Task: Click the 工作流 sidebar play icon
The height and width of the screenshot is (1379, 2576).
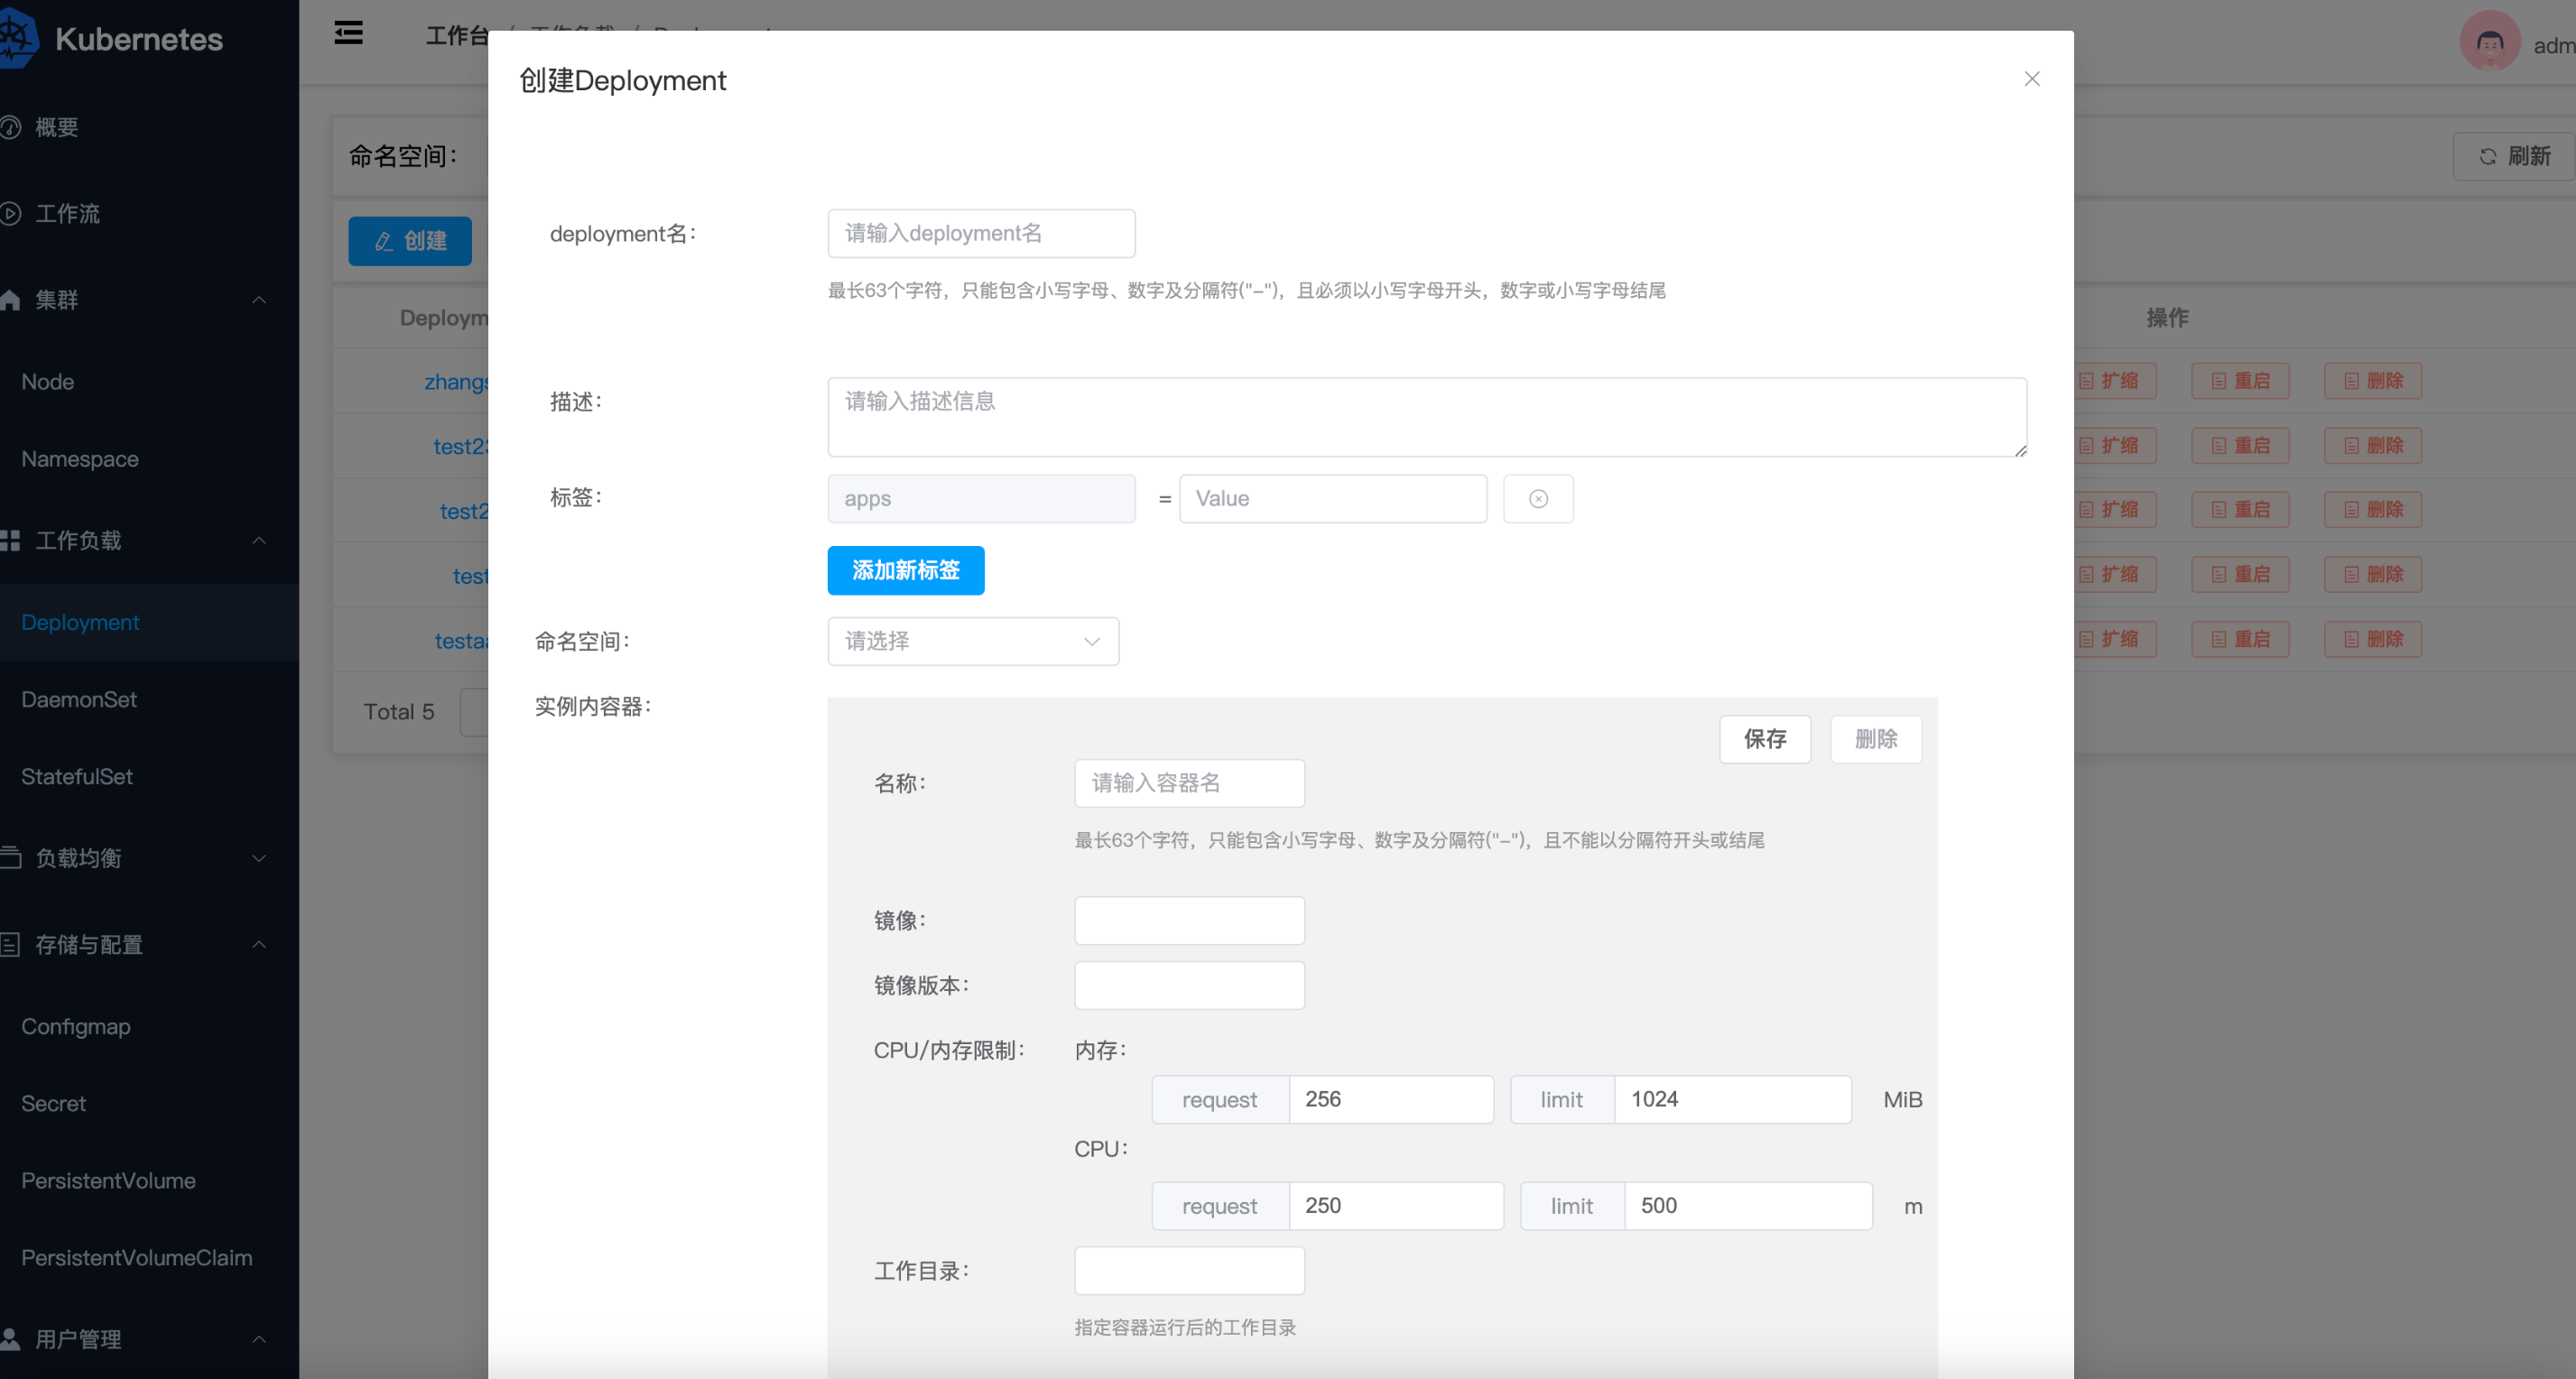Action: 10,213
